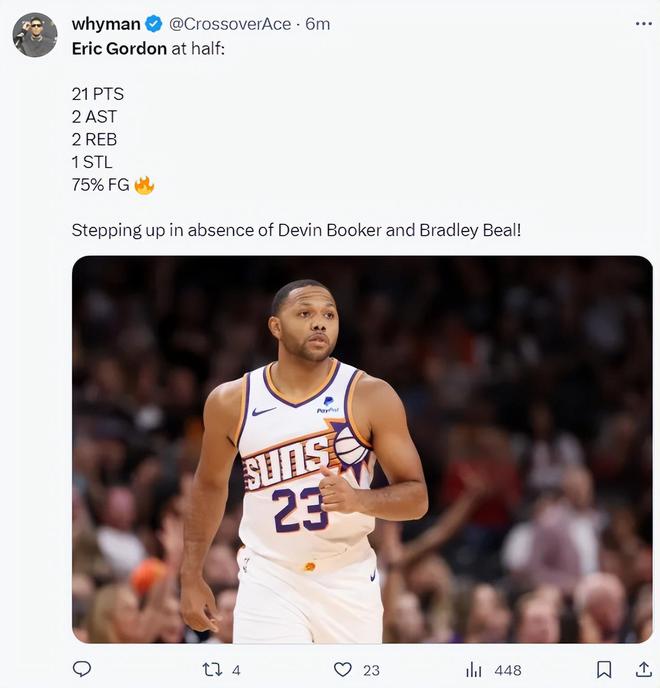Click the retweet count 4
Viewport: 660px width, 688px height.
coord(236,670)
